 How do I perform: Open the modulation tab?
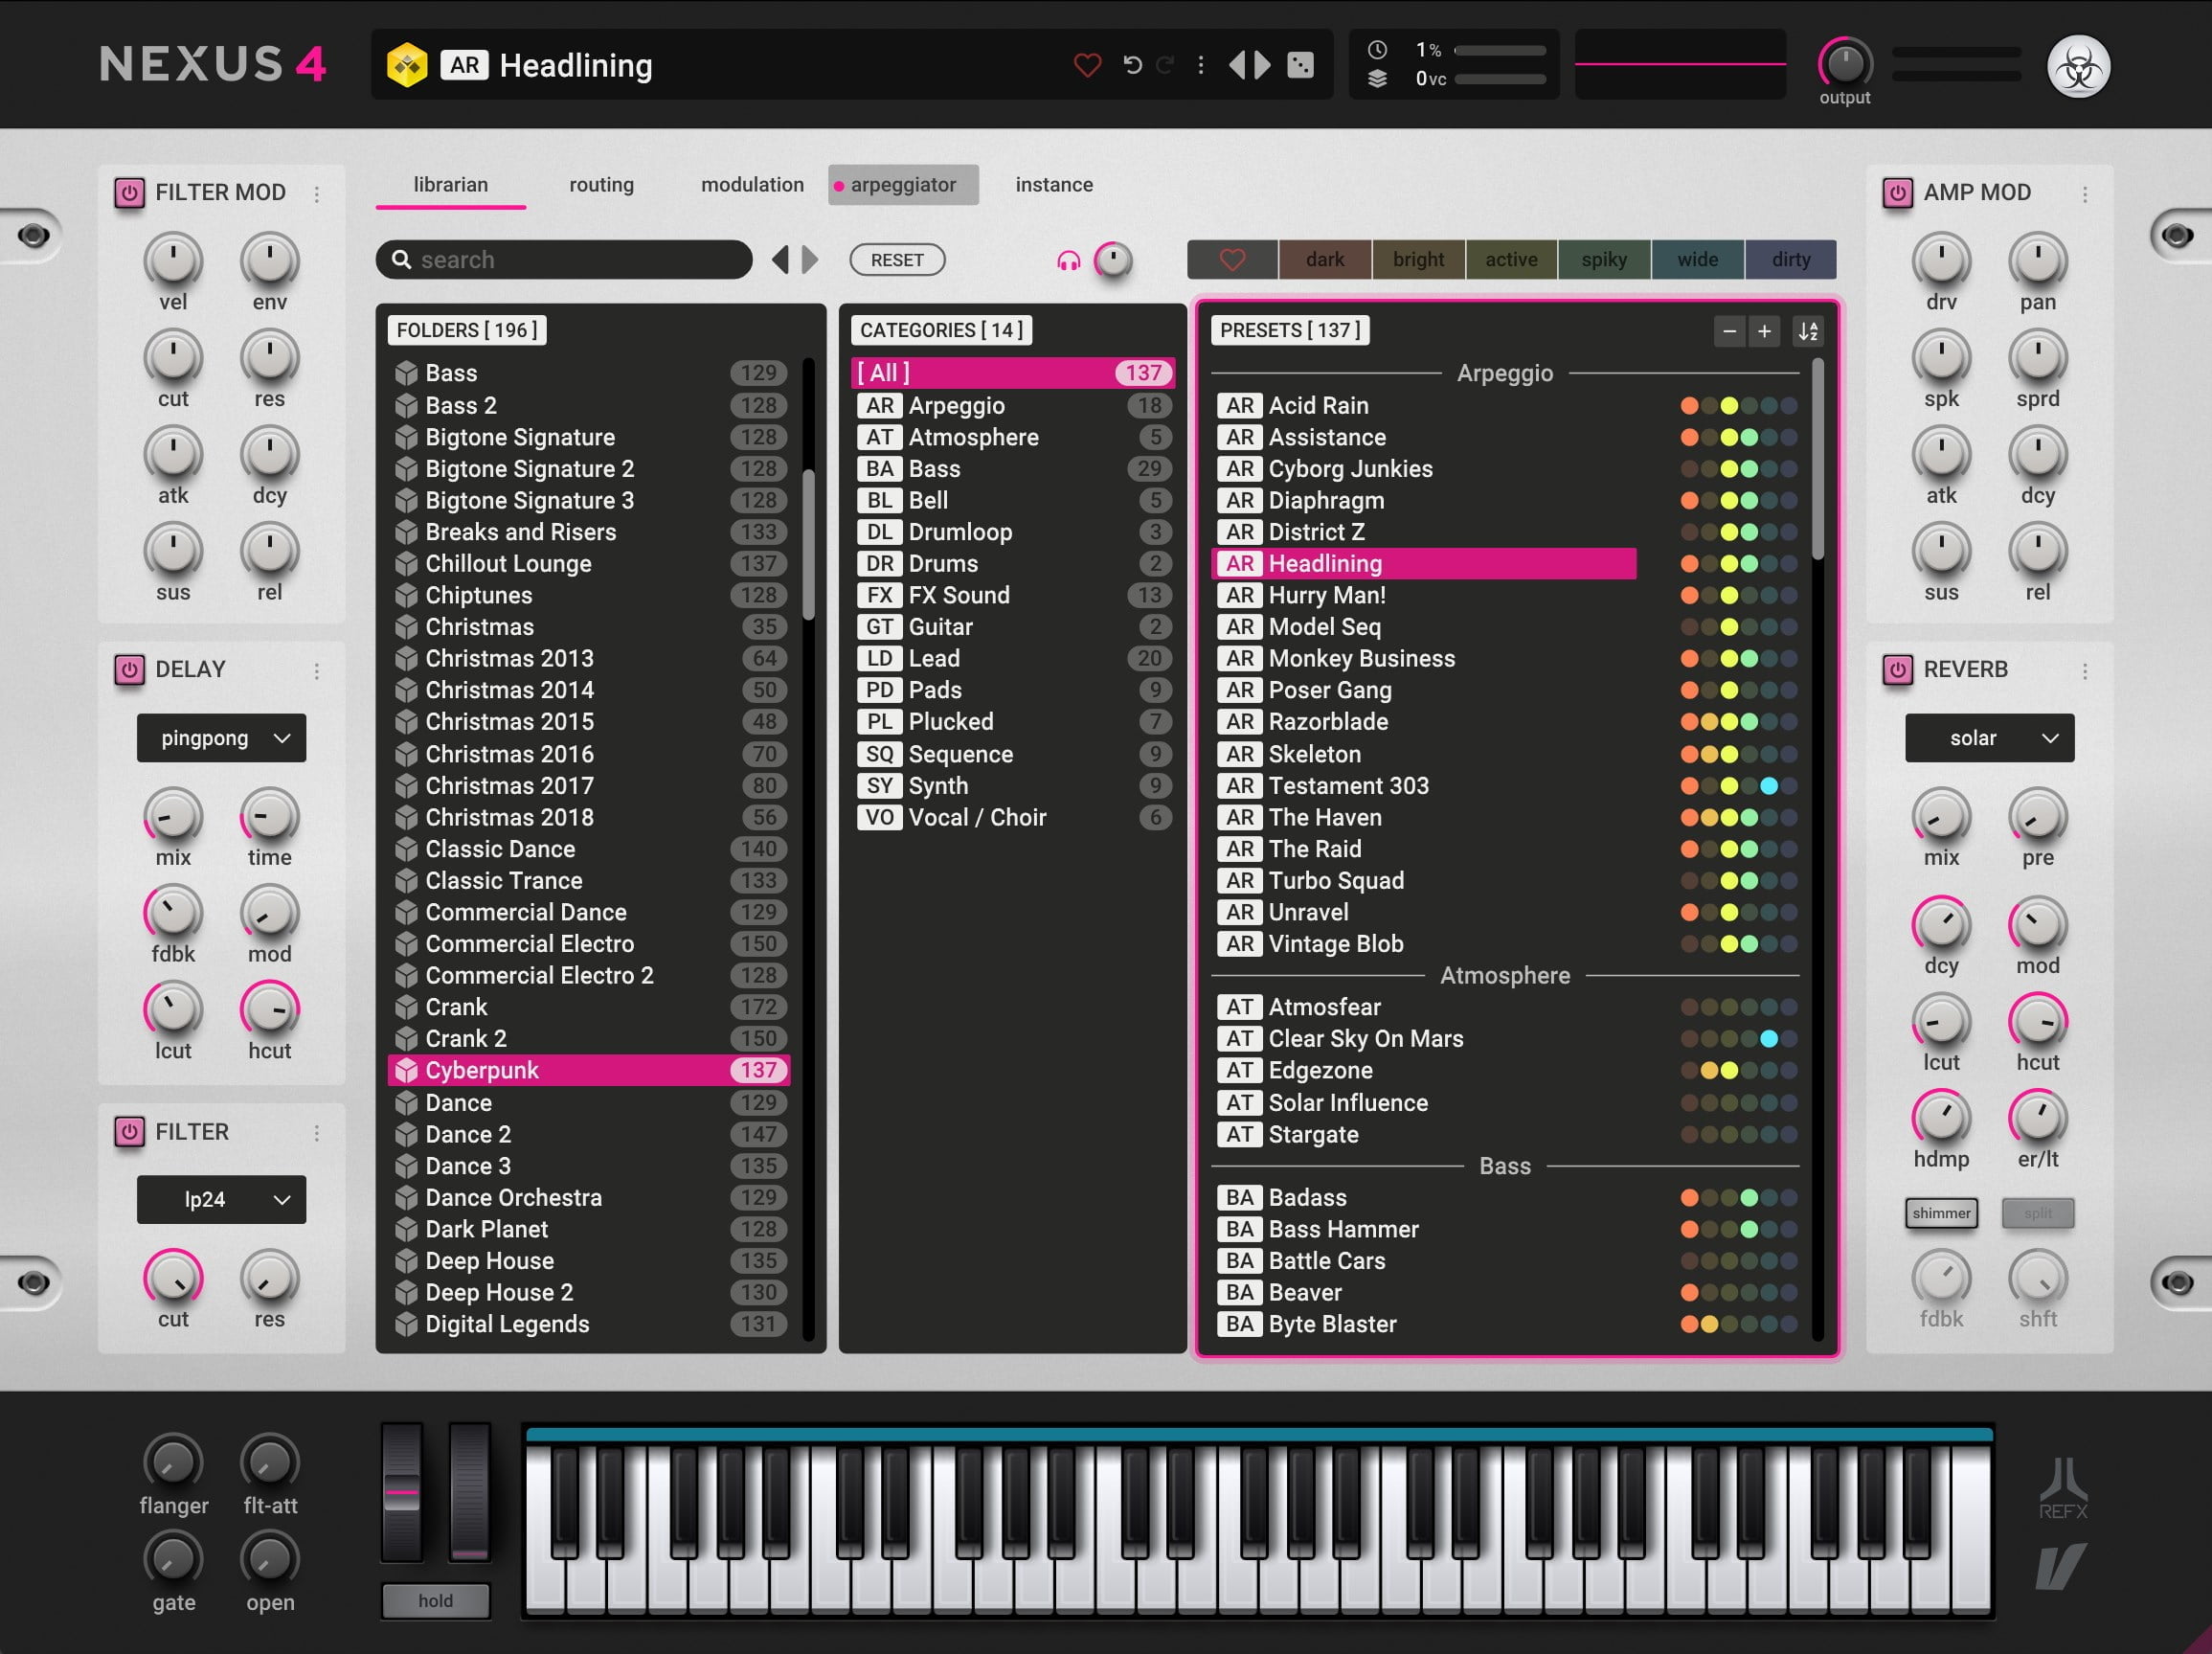tap(752, 185)
